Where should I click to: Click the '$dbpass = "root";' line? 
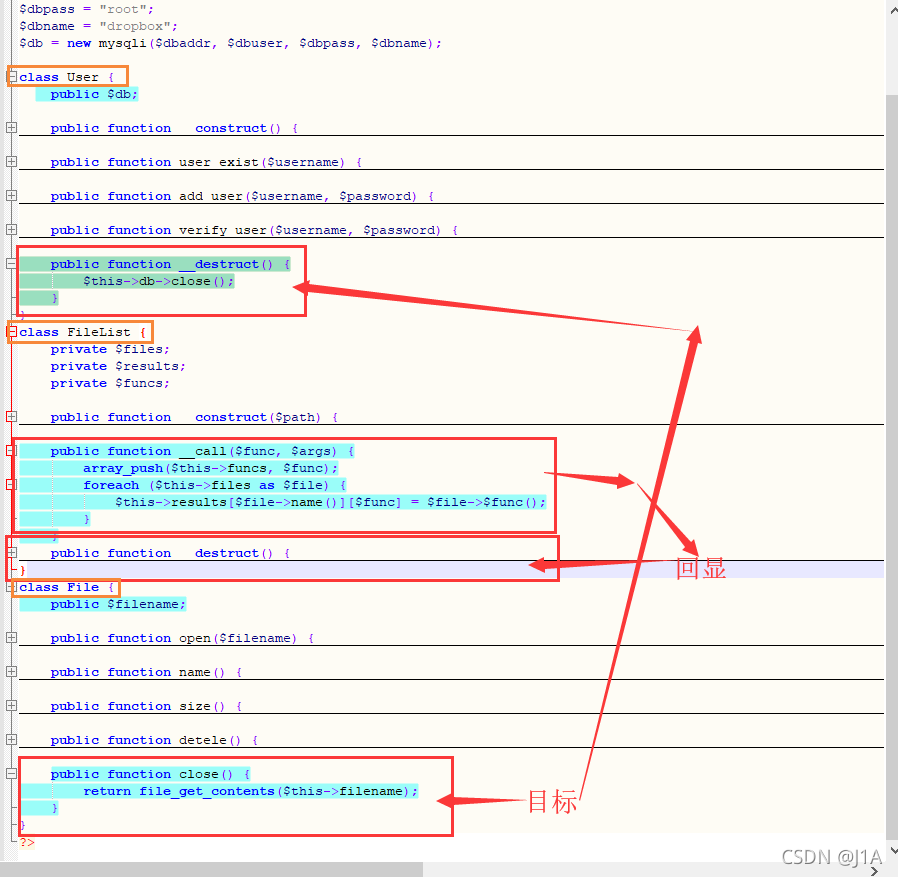tap(86, 9)
